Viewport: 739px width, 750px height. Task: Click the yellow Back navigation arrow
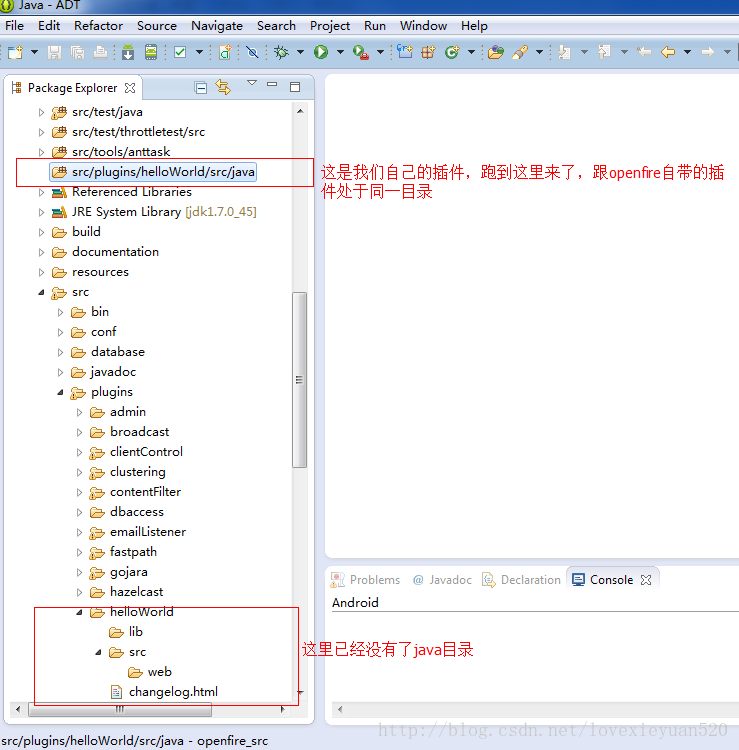tap(668, 52)
